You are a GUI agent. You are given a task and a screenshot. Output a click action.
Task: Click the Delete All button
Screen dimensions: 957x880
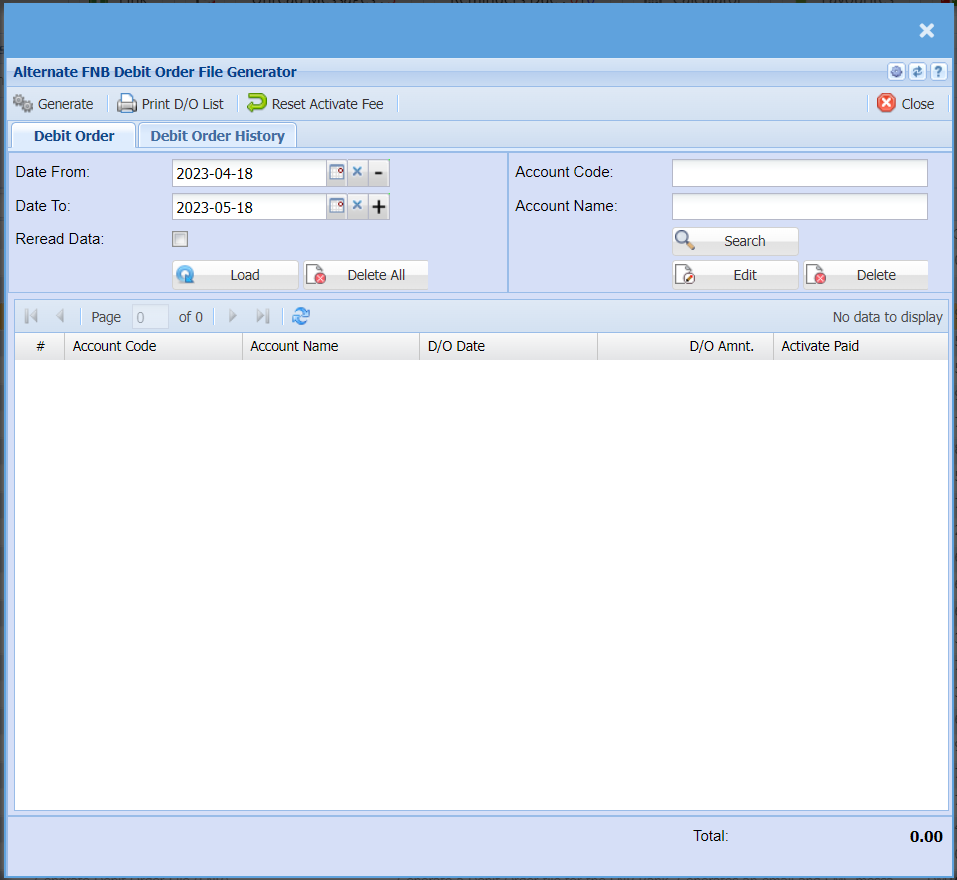[366, 275]
